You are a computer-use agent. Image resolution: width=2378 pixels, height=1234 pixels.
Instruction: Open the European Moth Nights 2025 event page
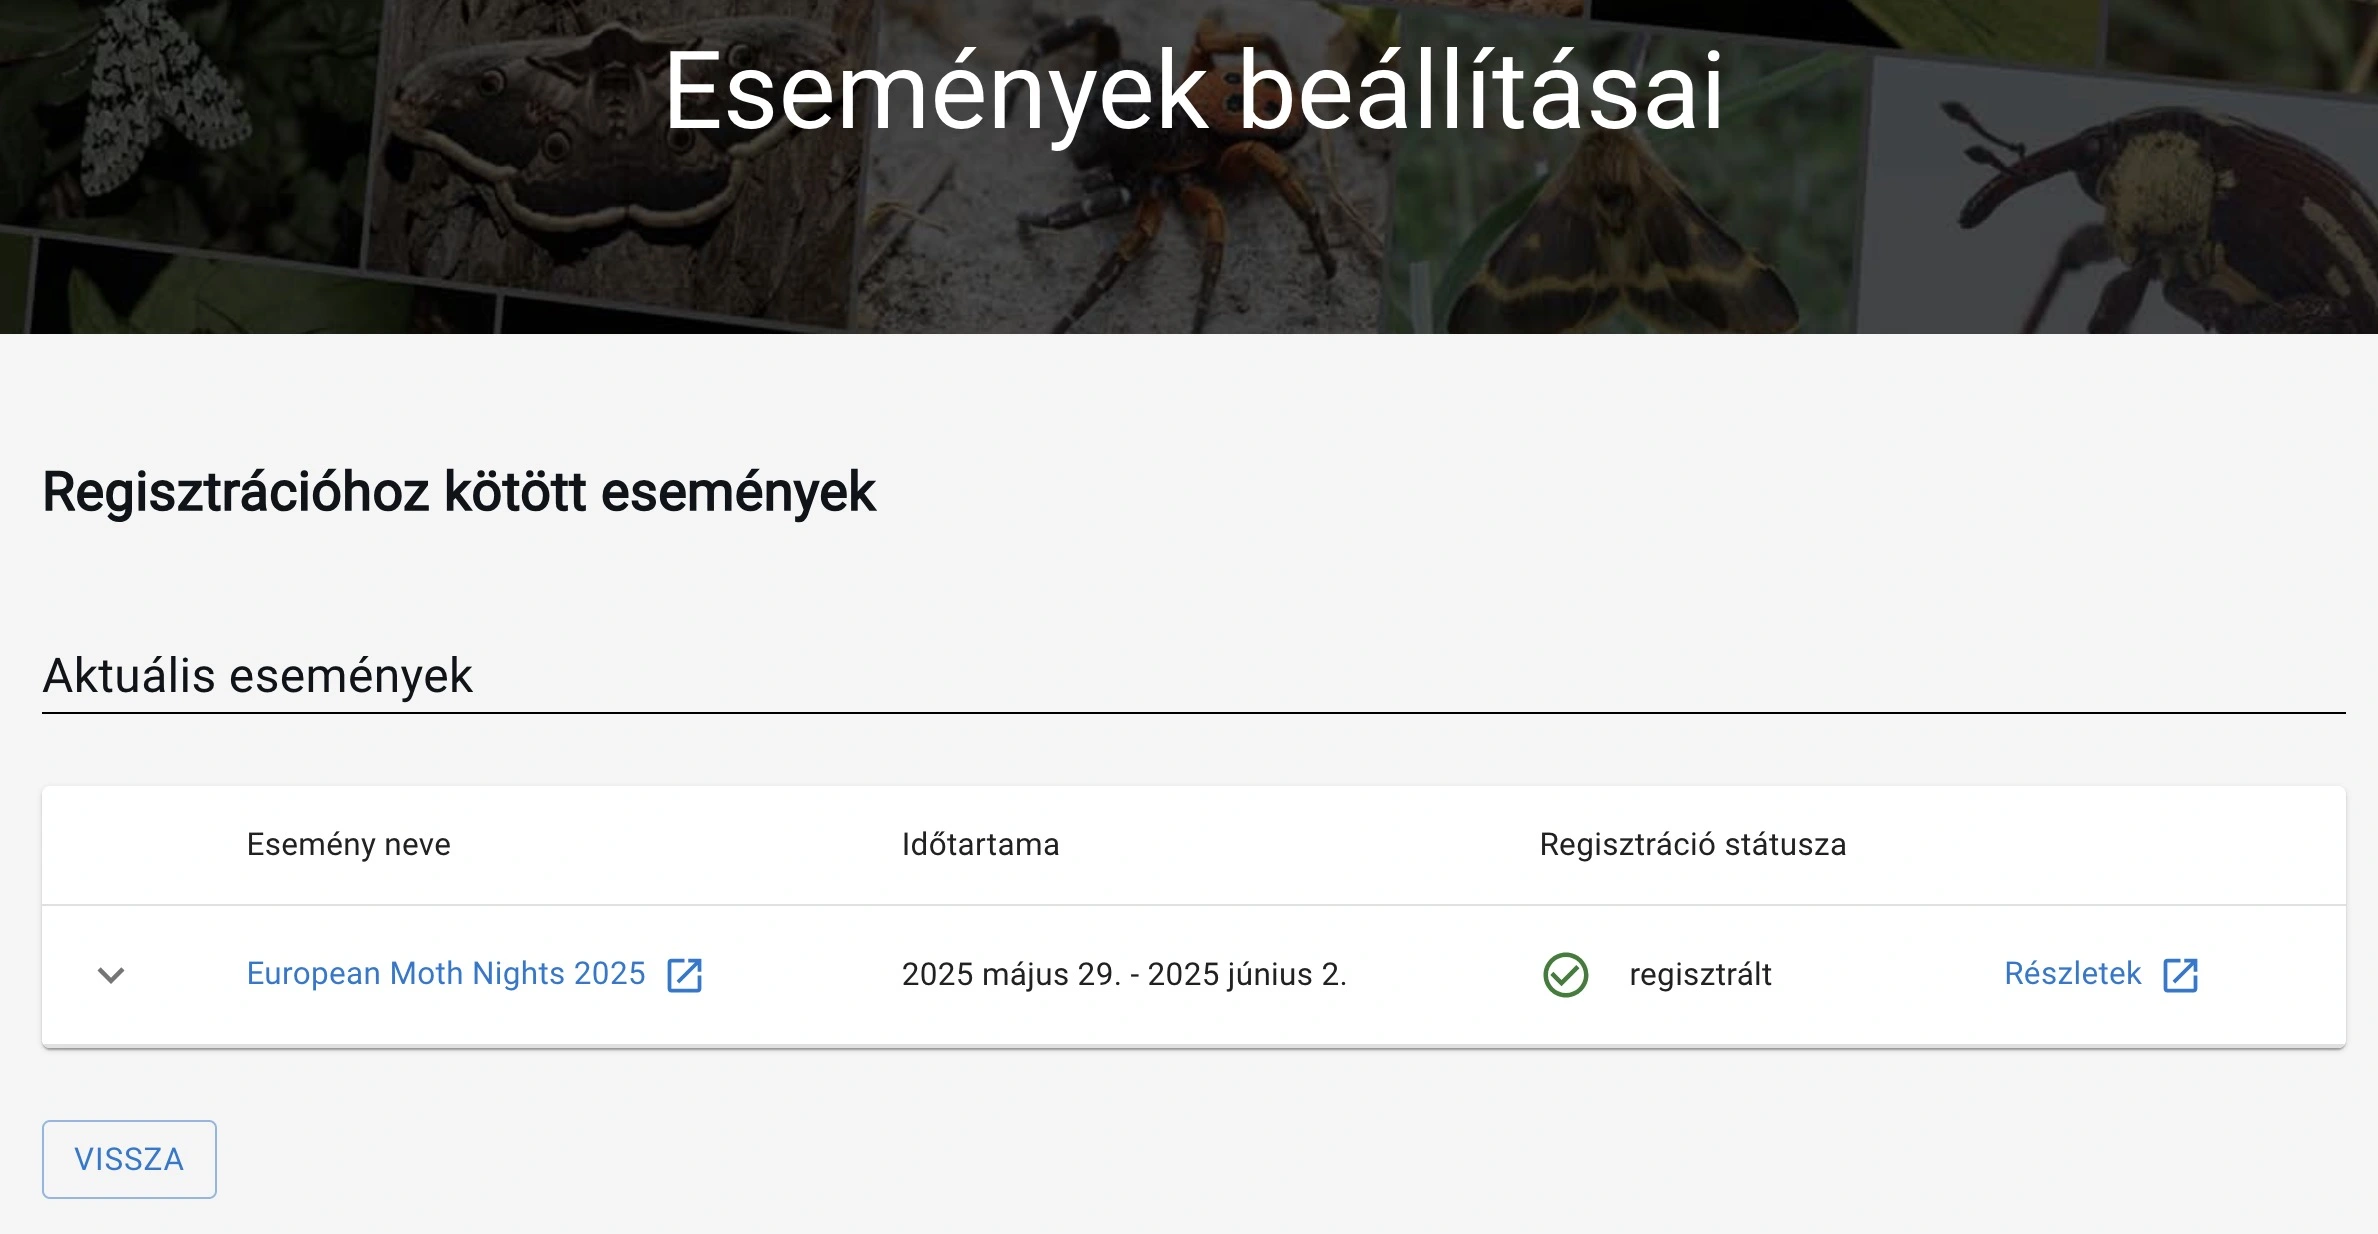[447, 973]
